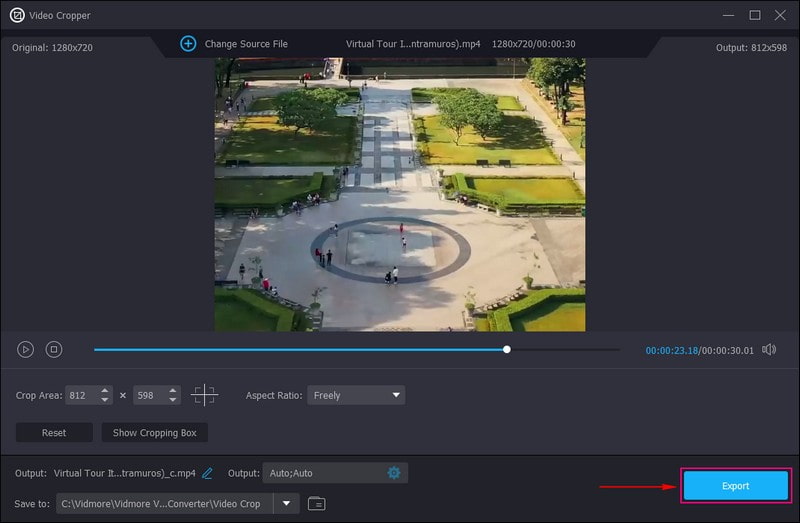Click the Video Cropper app logo
Image resolution: width=800 pixels, height=523 pixels.
17,15
